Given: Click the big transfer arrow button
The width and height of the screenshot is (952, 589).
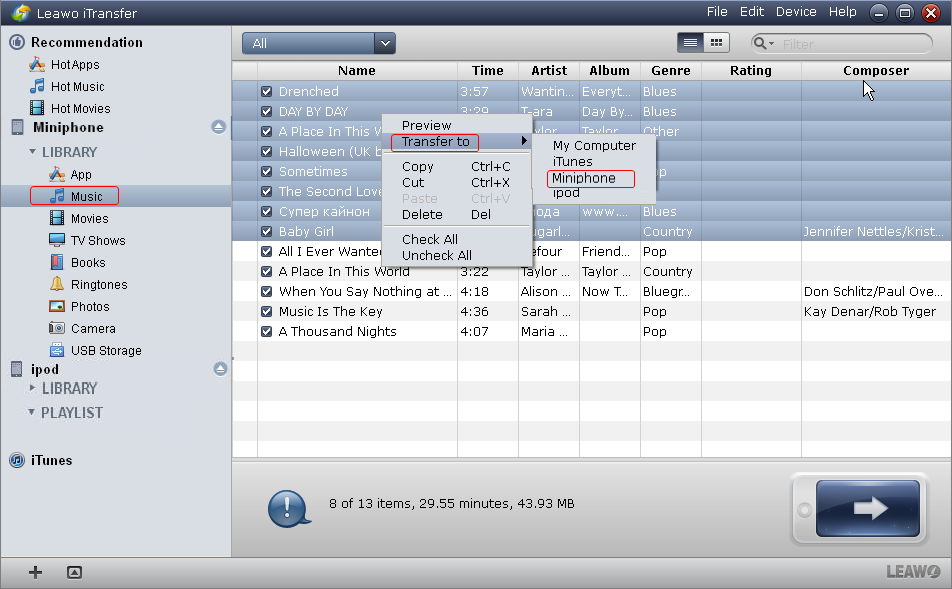Looking at the screenshot, I should (x=867, y=508).
